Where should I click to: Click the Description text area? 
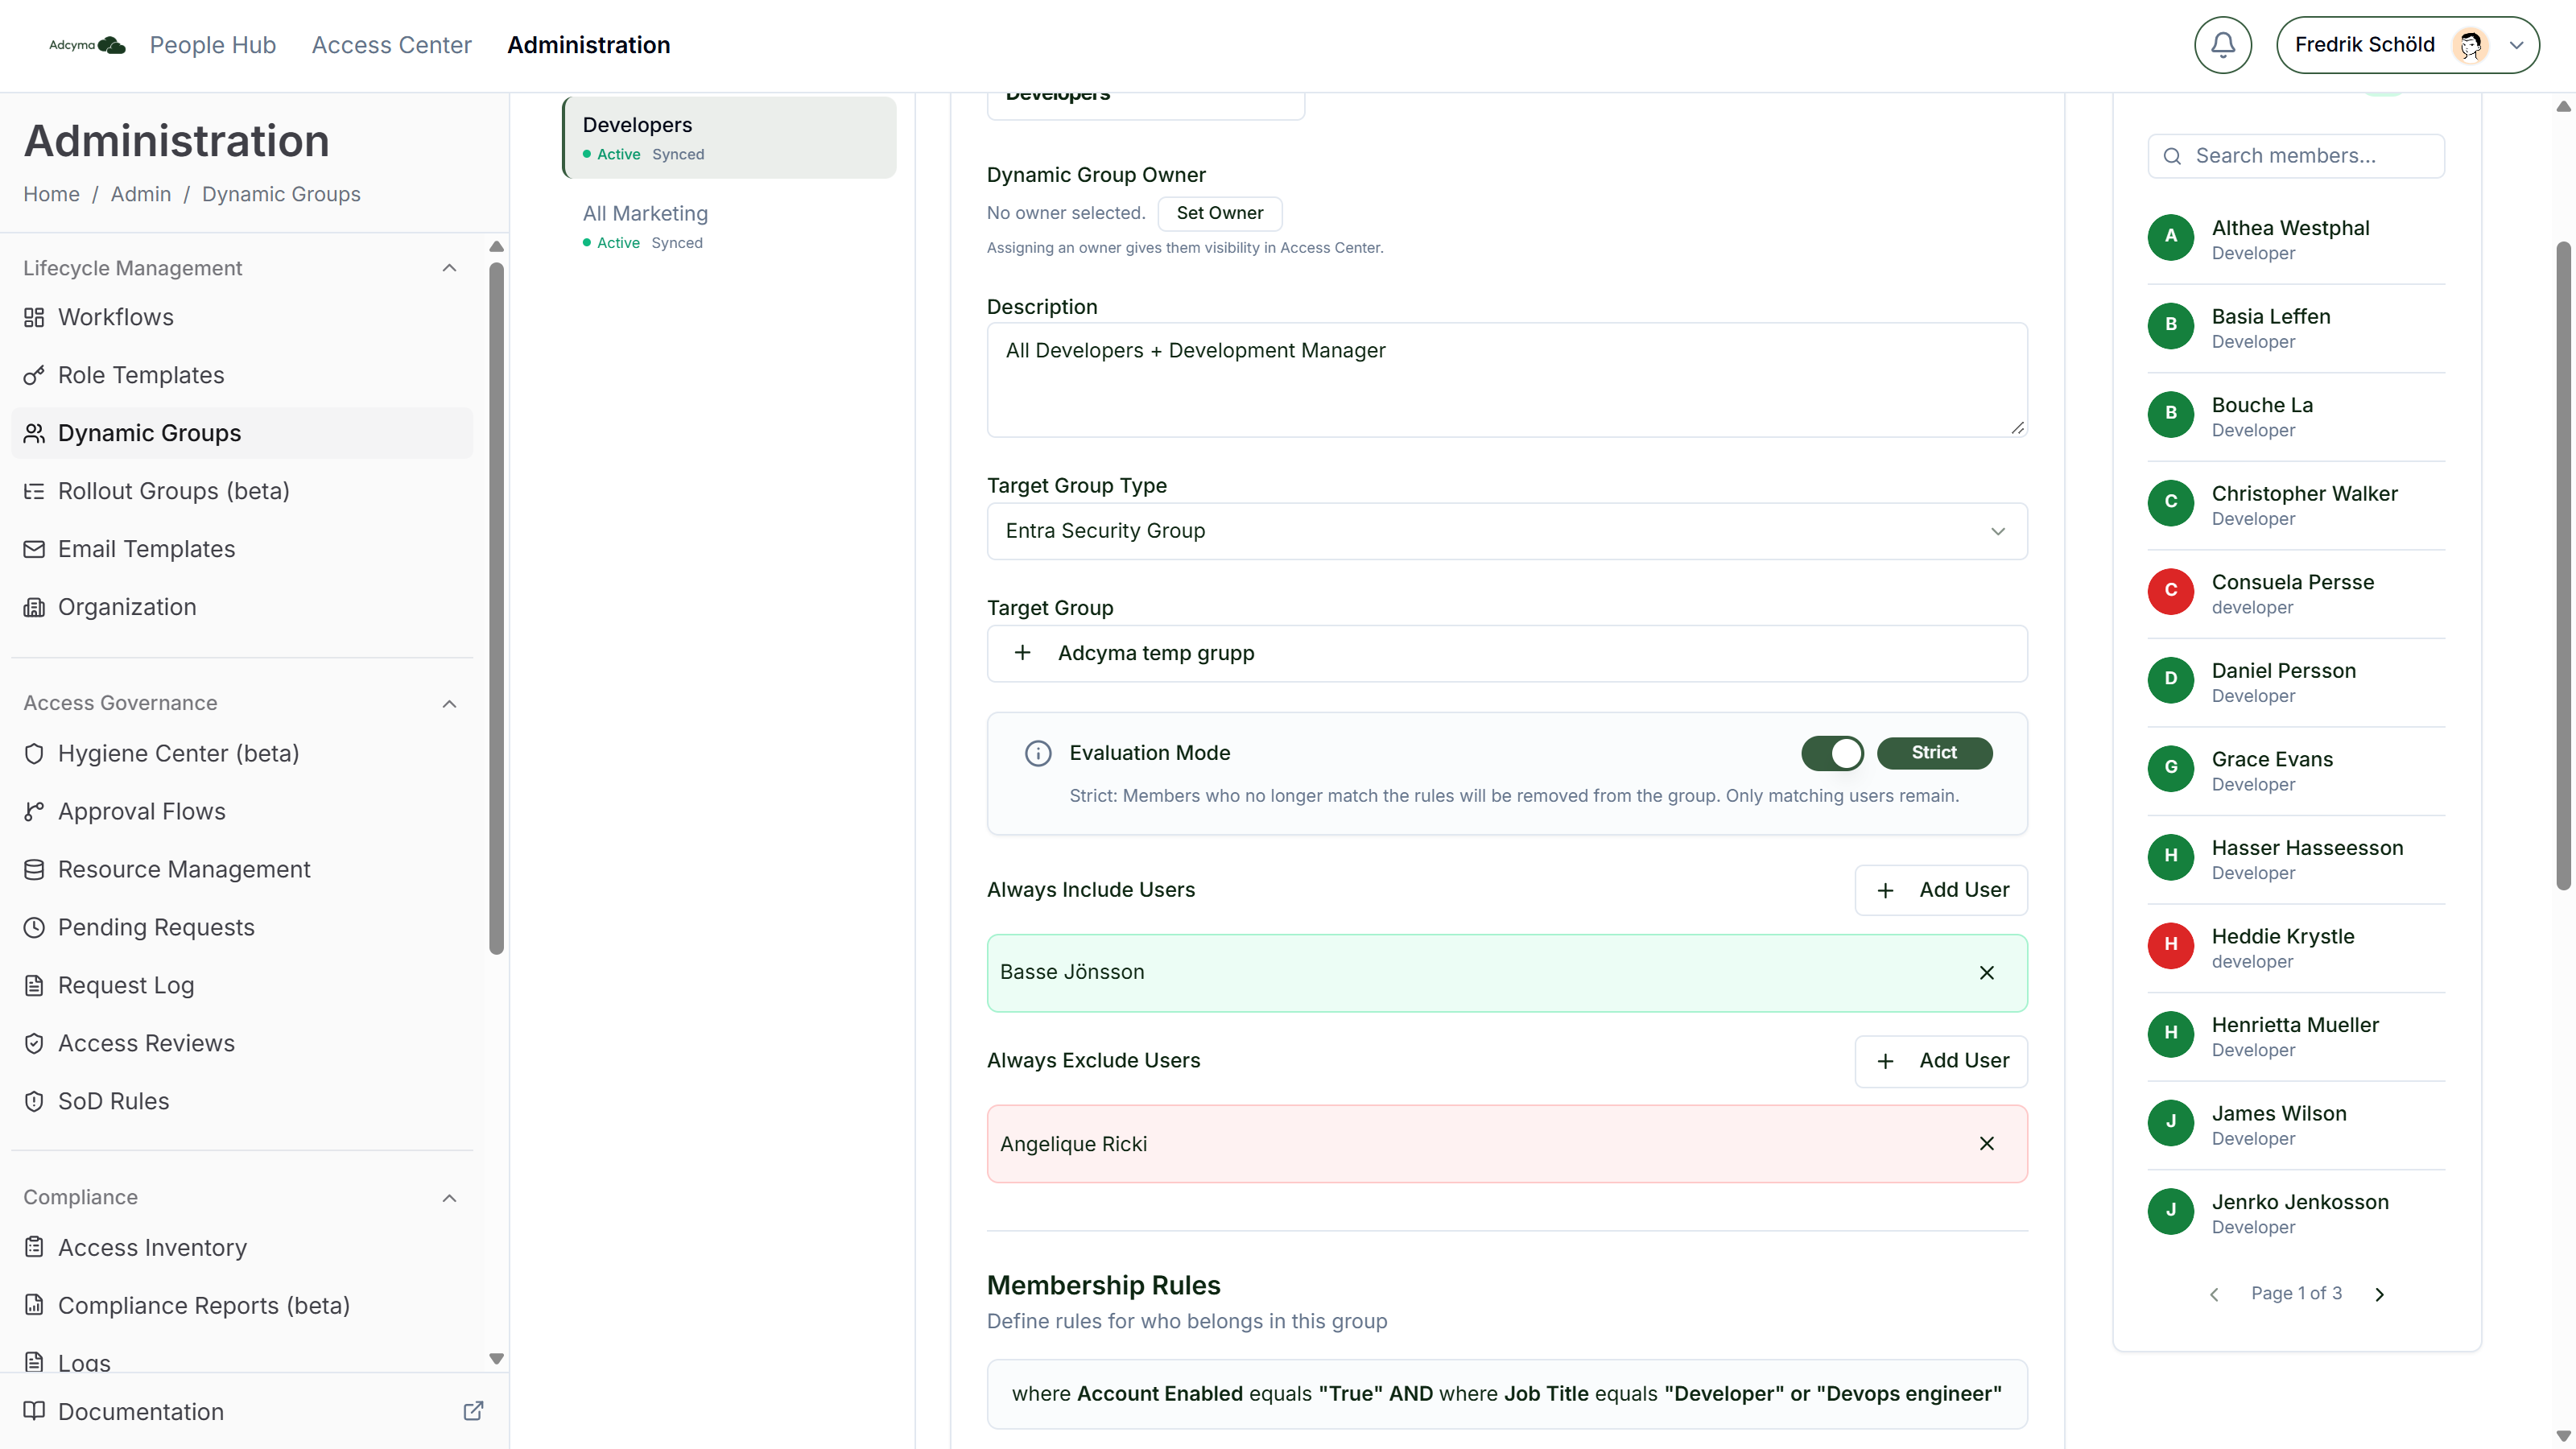pyautogui.click(x=1507, y=380)
